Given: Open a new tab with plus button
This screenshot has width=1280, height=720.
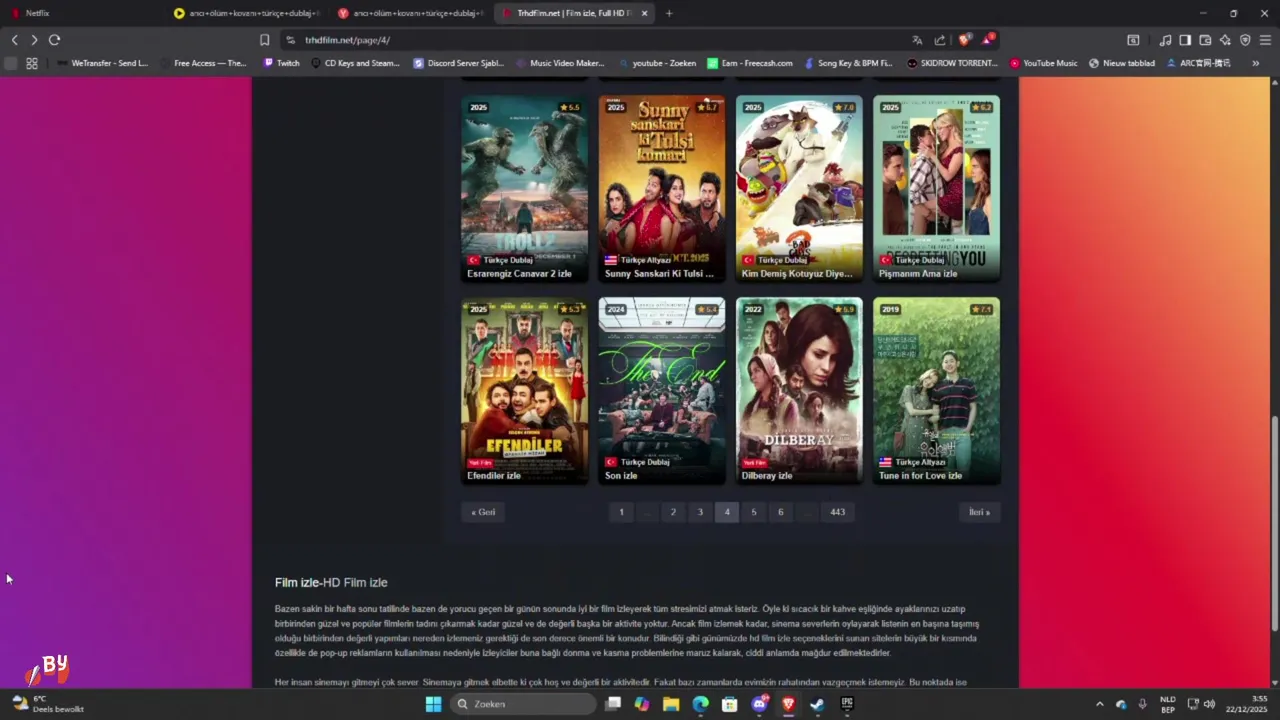Looking at the screenshot, I should coord(669,13).
